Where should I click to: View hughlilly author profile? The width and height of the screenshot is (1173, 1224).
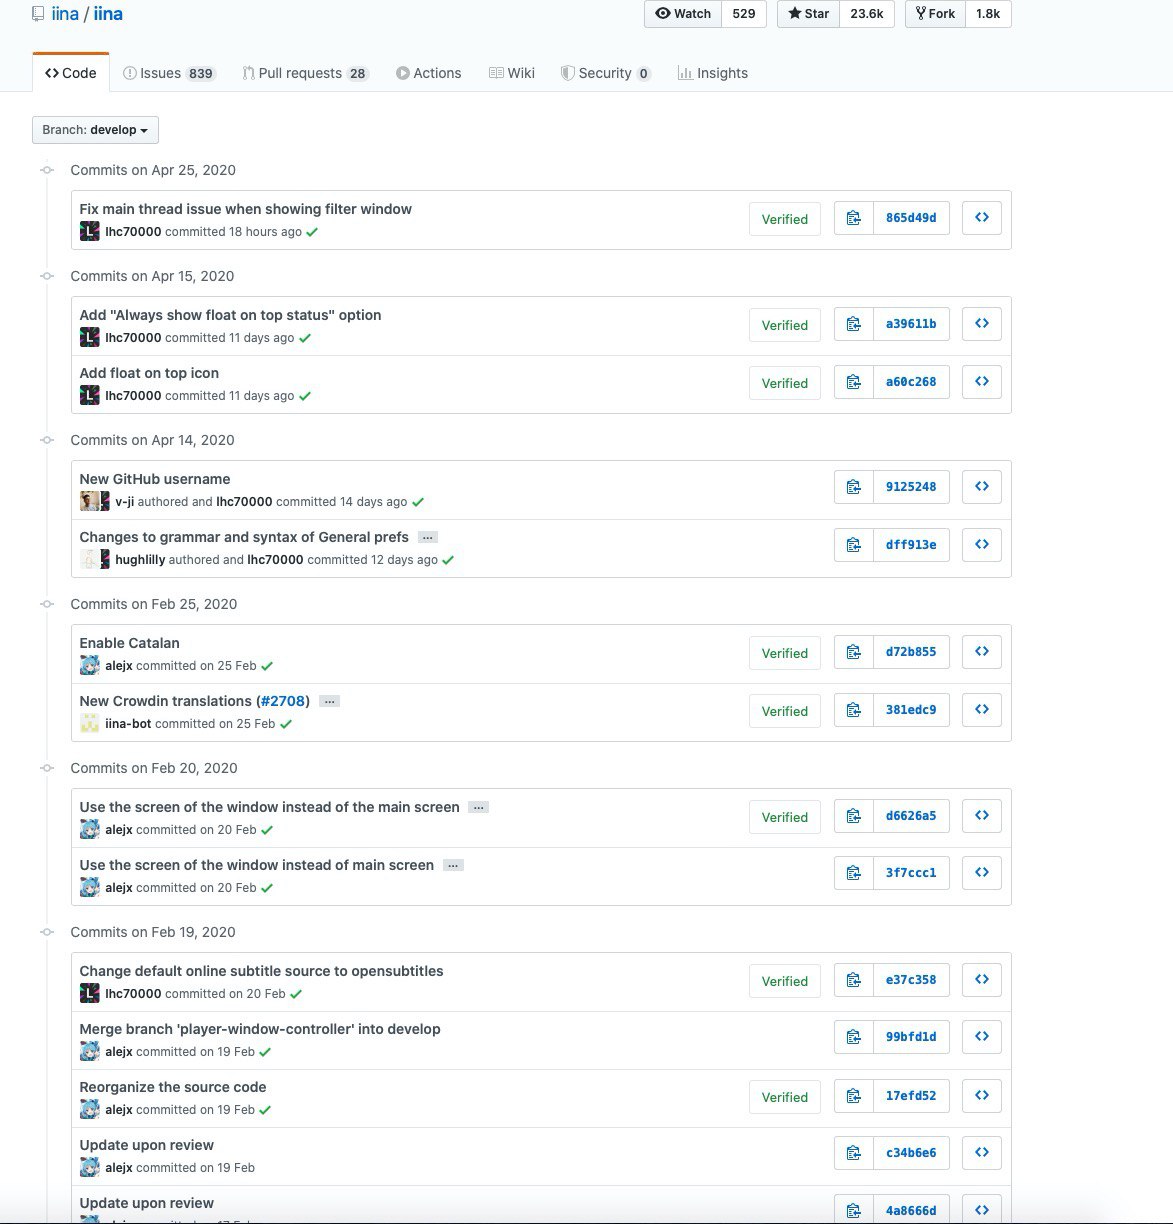140,560
